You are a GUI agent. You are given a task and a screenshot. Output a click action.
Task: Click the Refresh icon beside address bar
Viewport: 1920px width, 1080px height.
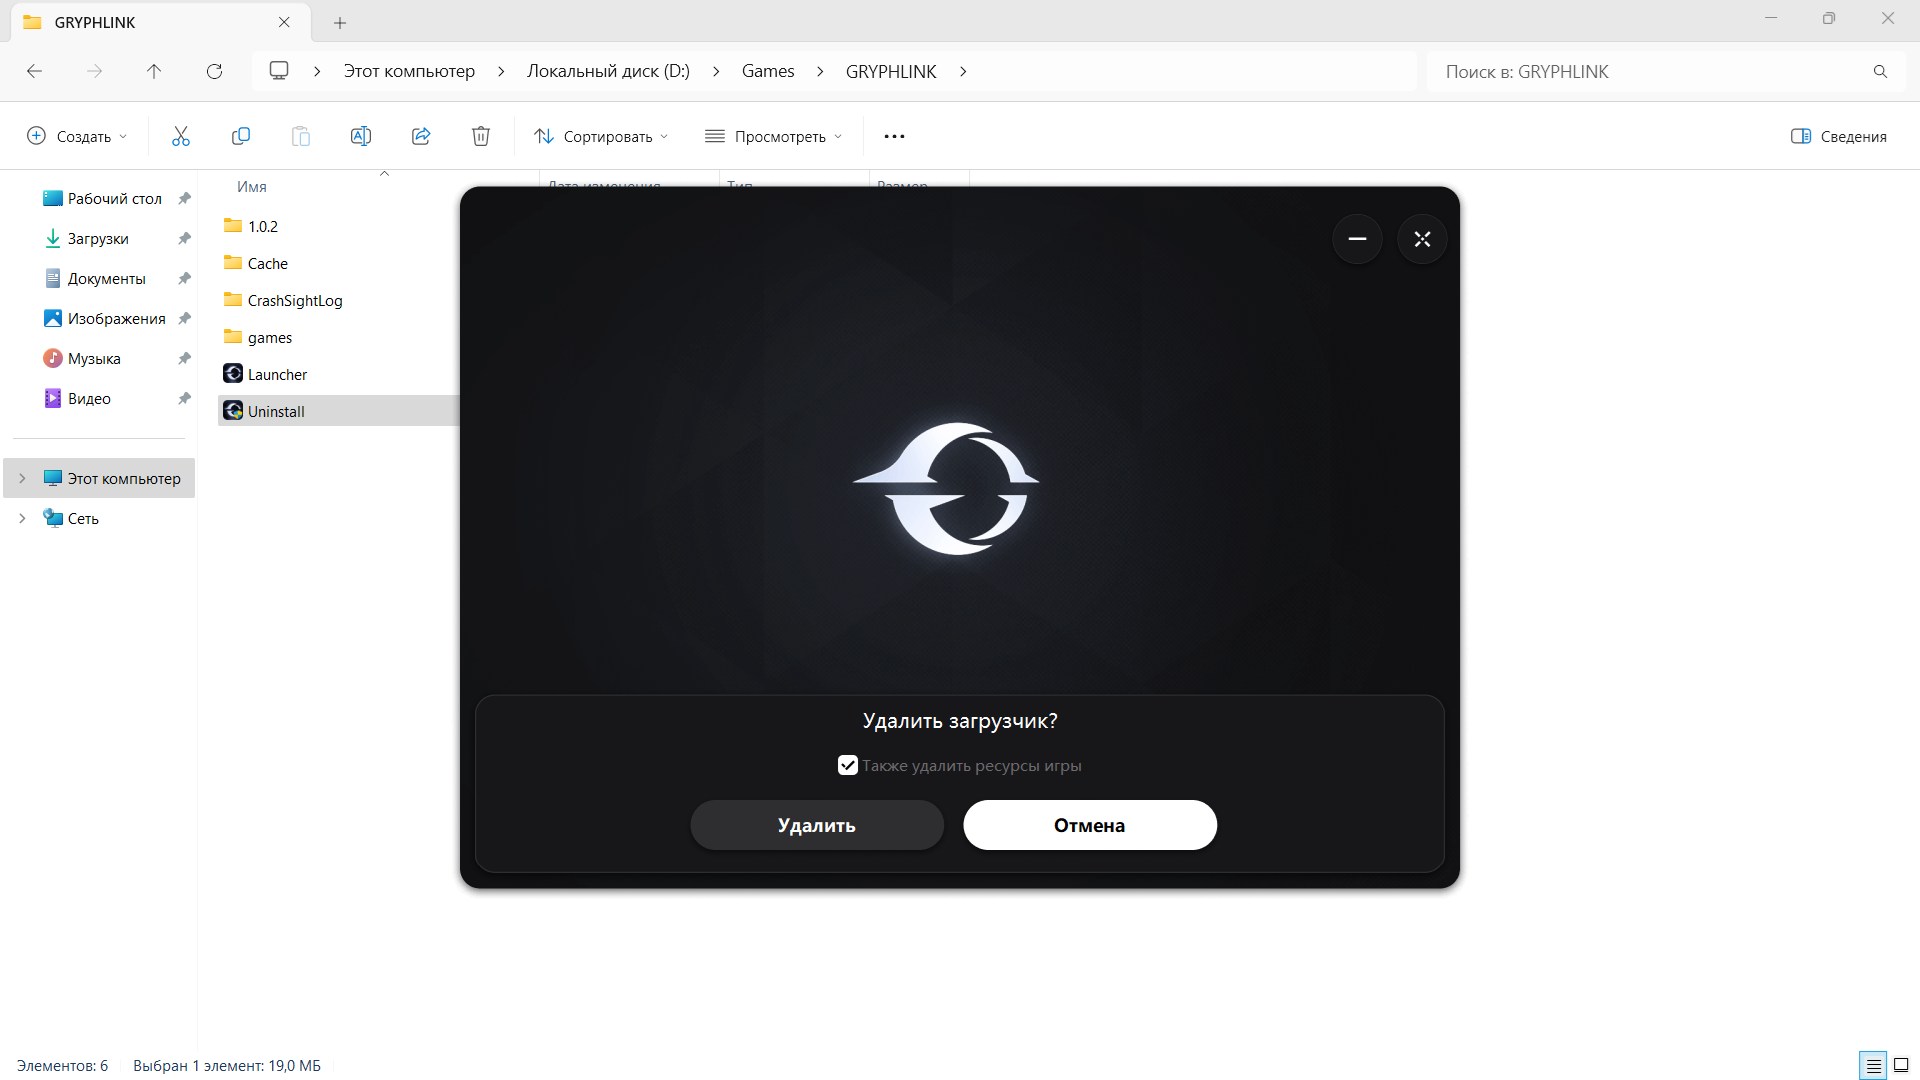[214, 71]
